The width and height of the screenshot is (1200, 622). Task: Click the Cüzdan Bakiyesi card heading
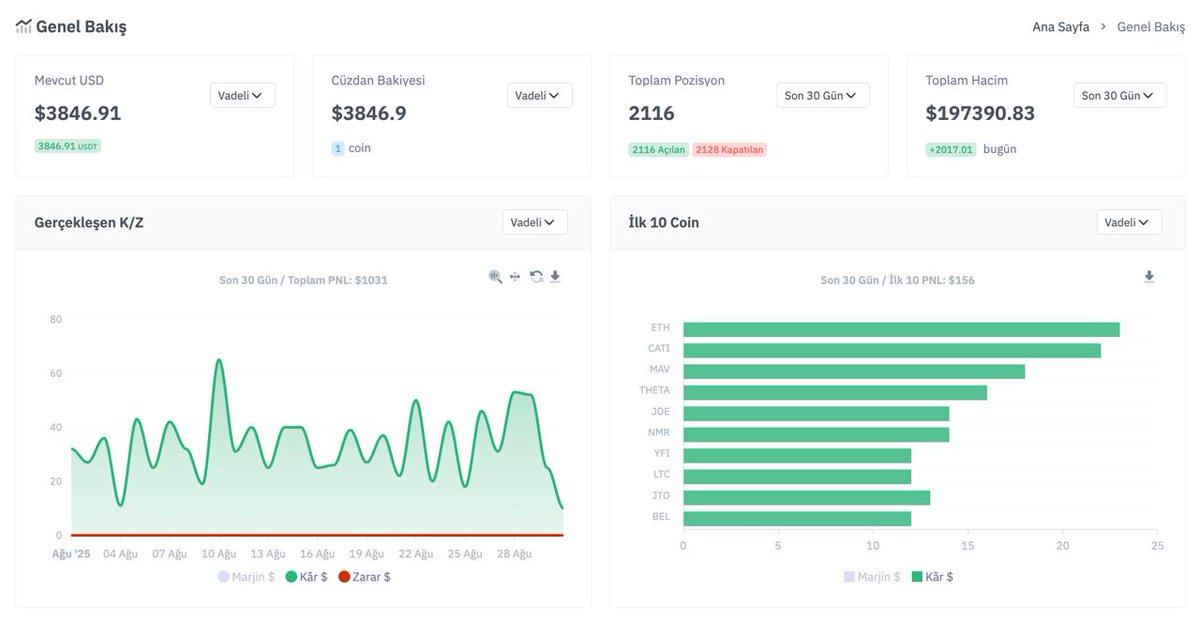378,80
